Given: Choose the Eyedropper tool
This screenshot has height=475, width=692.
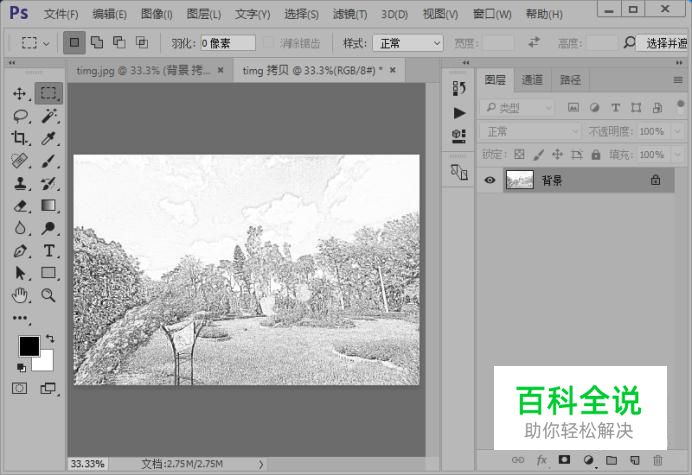Looking at the screenshot, I should coord(48,139).
